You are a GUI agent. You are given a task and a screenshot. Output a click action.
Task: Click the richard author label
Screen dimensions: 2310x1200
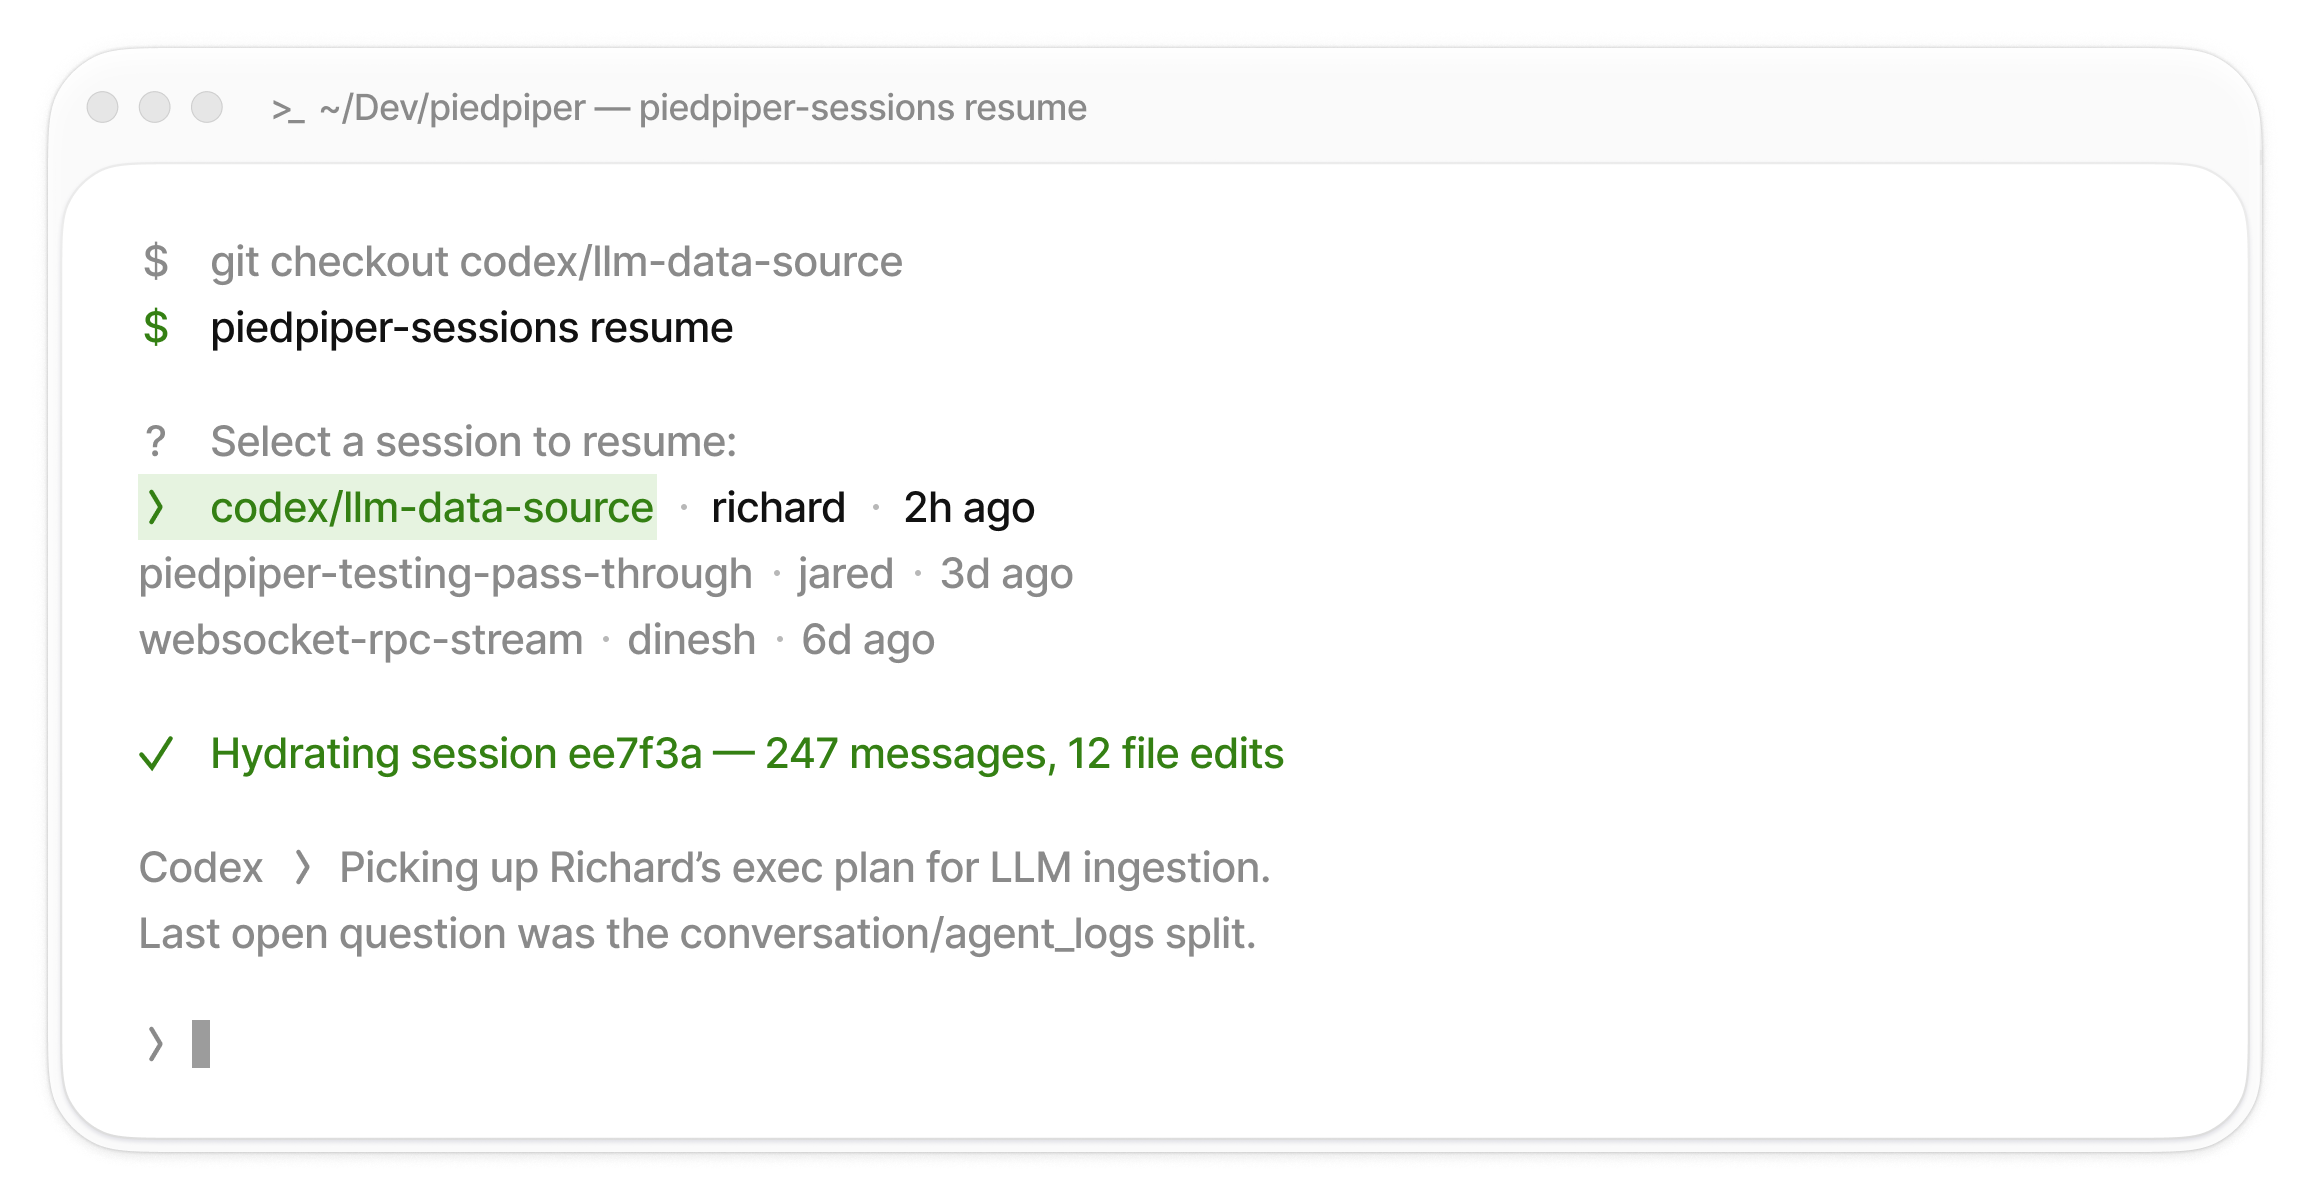778,508
